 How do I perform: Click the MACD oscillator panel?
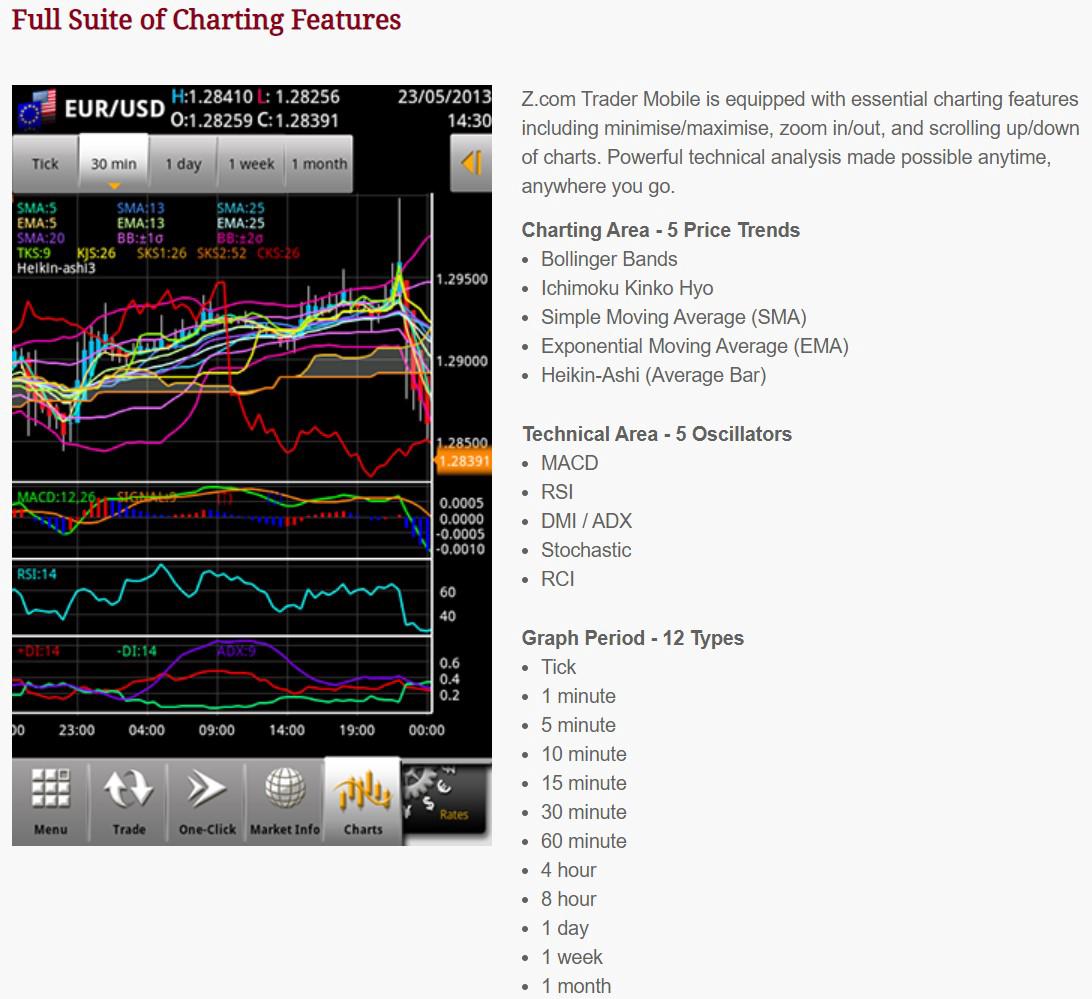(220, 520)
